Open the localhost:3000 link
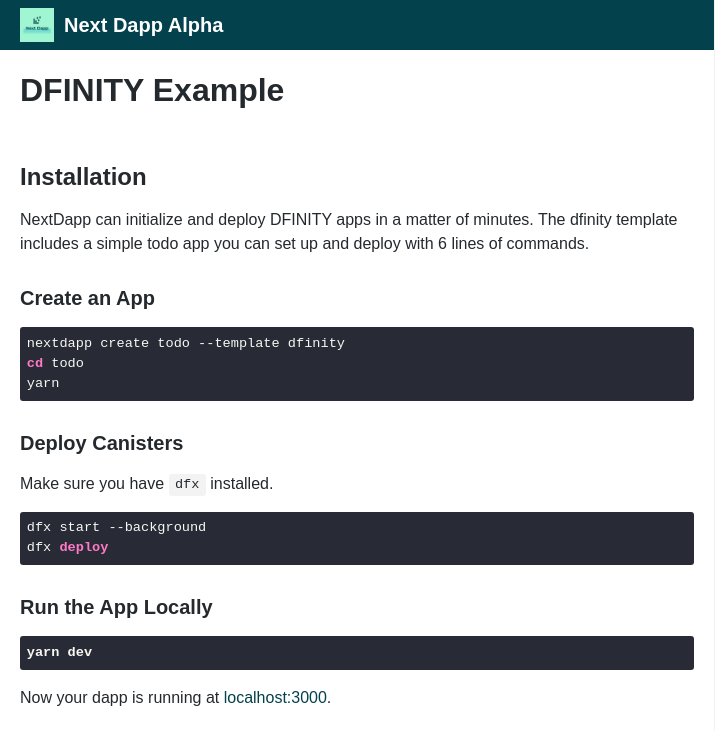Viewport: 715px width, 731px height. [x=275, y=697]
